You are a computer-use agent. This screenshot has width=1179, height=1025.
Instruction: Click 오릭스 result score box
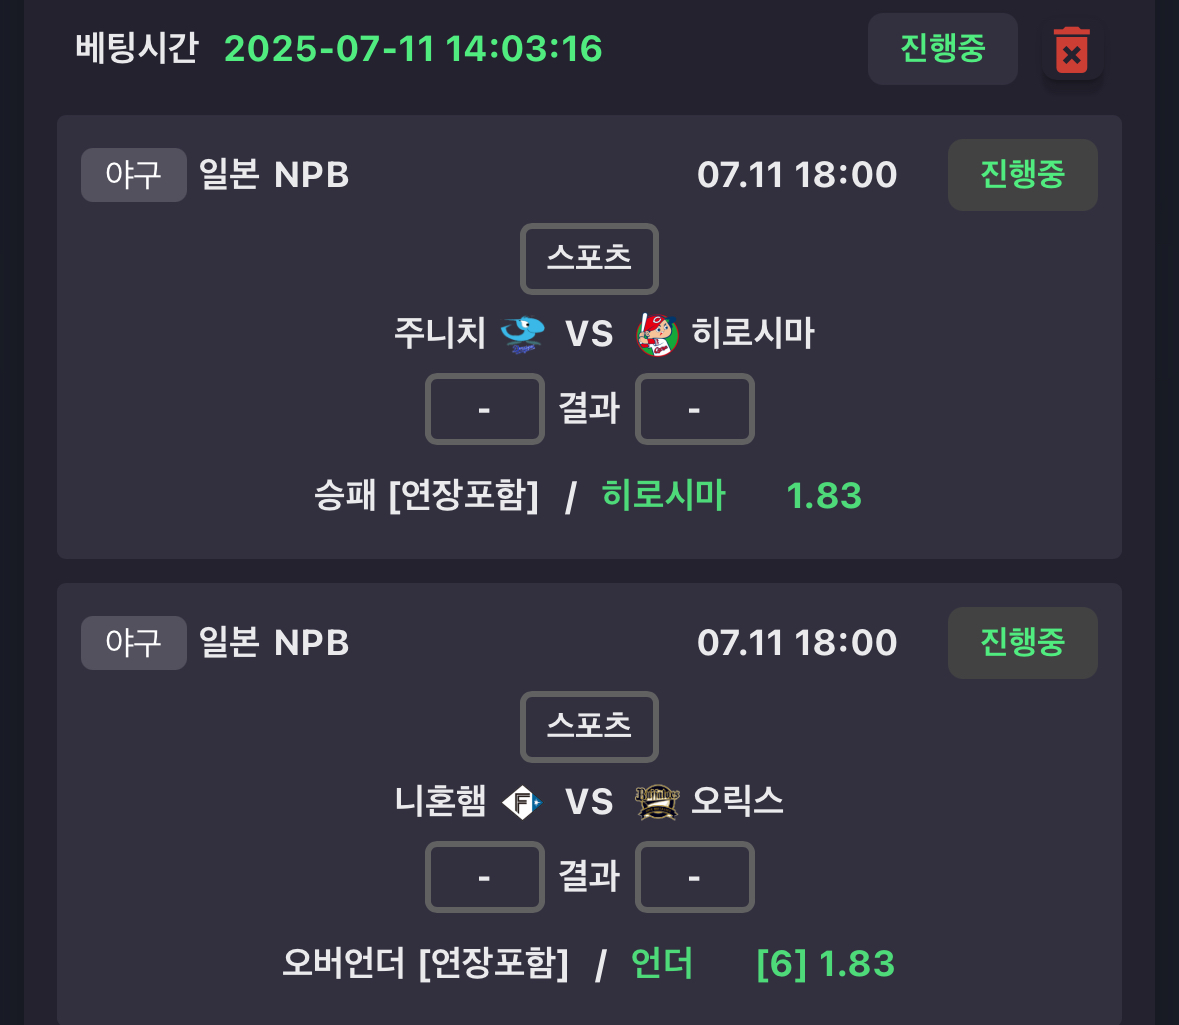695,877
